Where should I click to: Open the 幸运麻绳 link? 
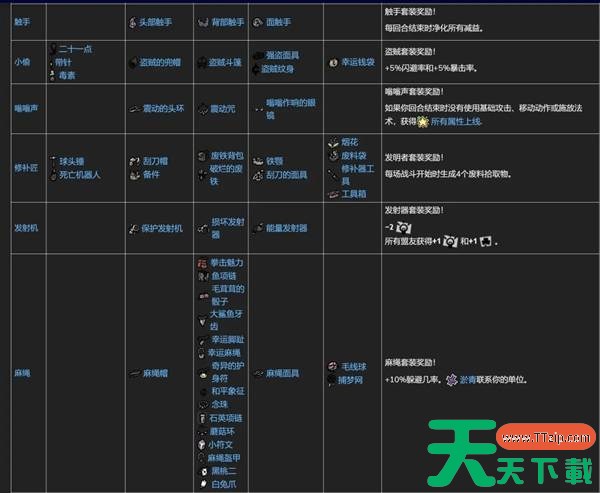click(224, 353)
